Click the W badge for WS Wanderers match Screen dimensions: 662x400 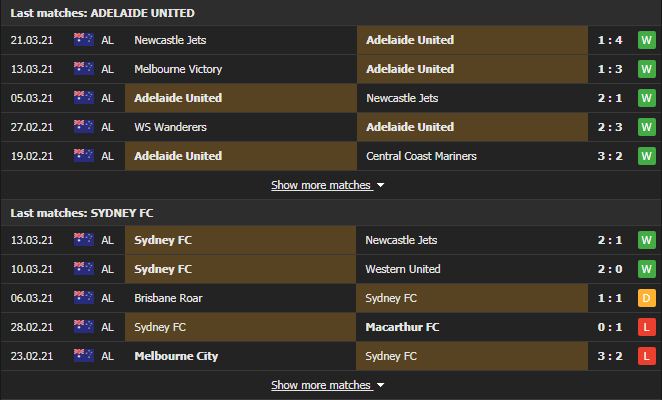646,127
